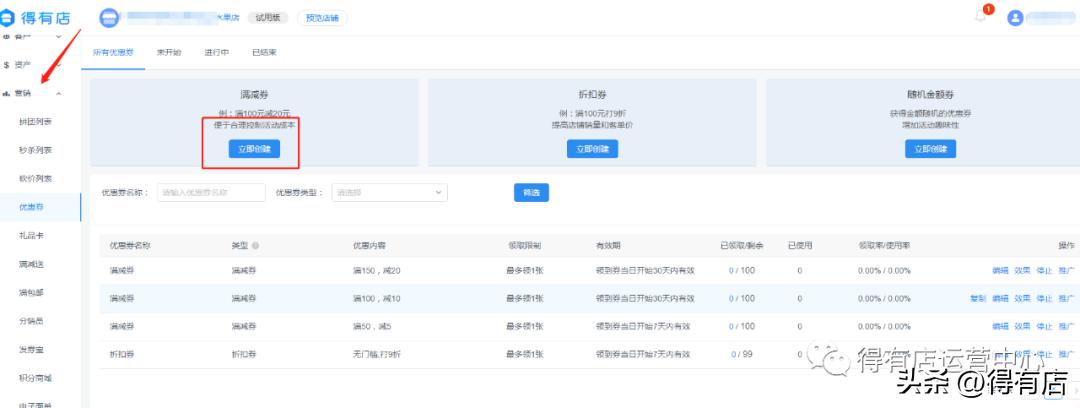Switch to the 已结束 tab
The height and width of the screenshot is (408, 1080).
[264, 52]
